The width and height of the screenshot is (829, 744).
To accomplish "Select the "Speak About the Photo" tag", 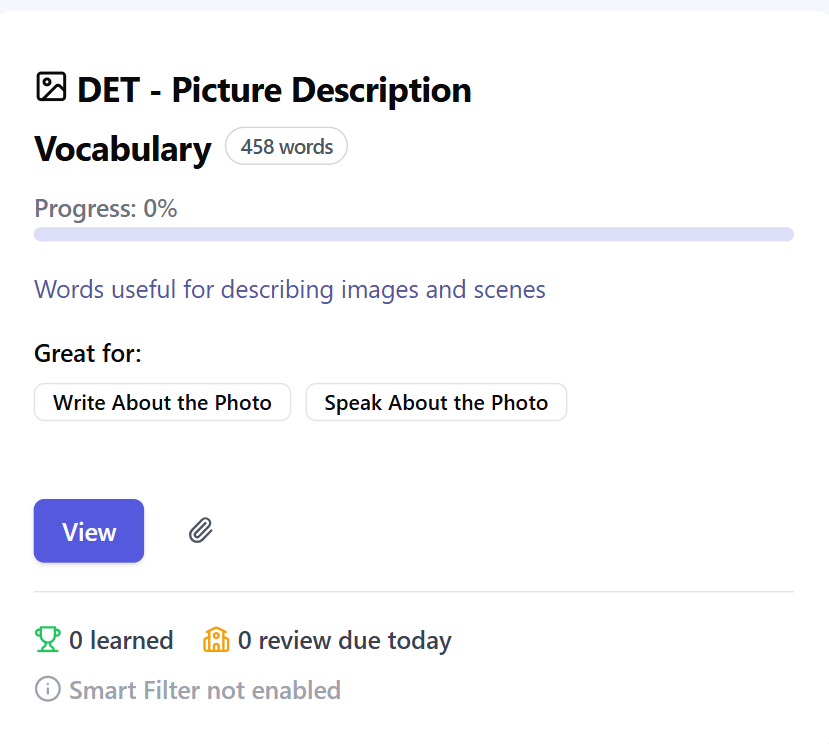I will point(436,402).
